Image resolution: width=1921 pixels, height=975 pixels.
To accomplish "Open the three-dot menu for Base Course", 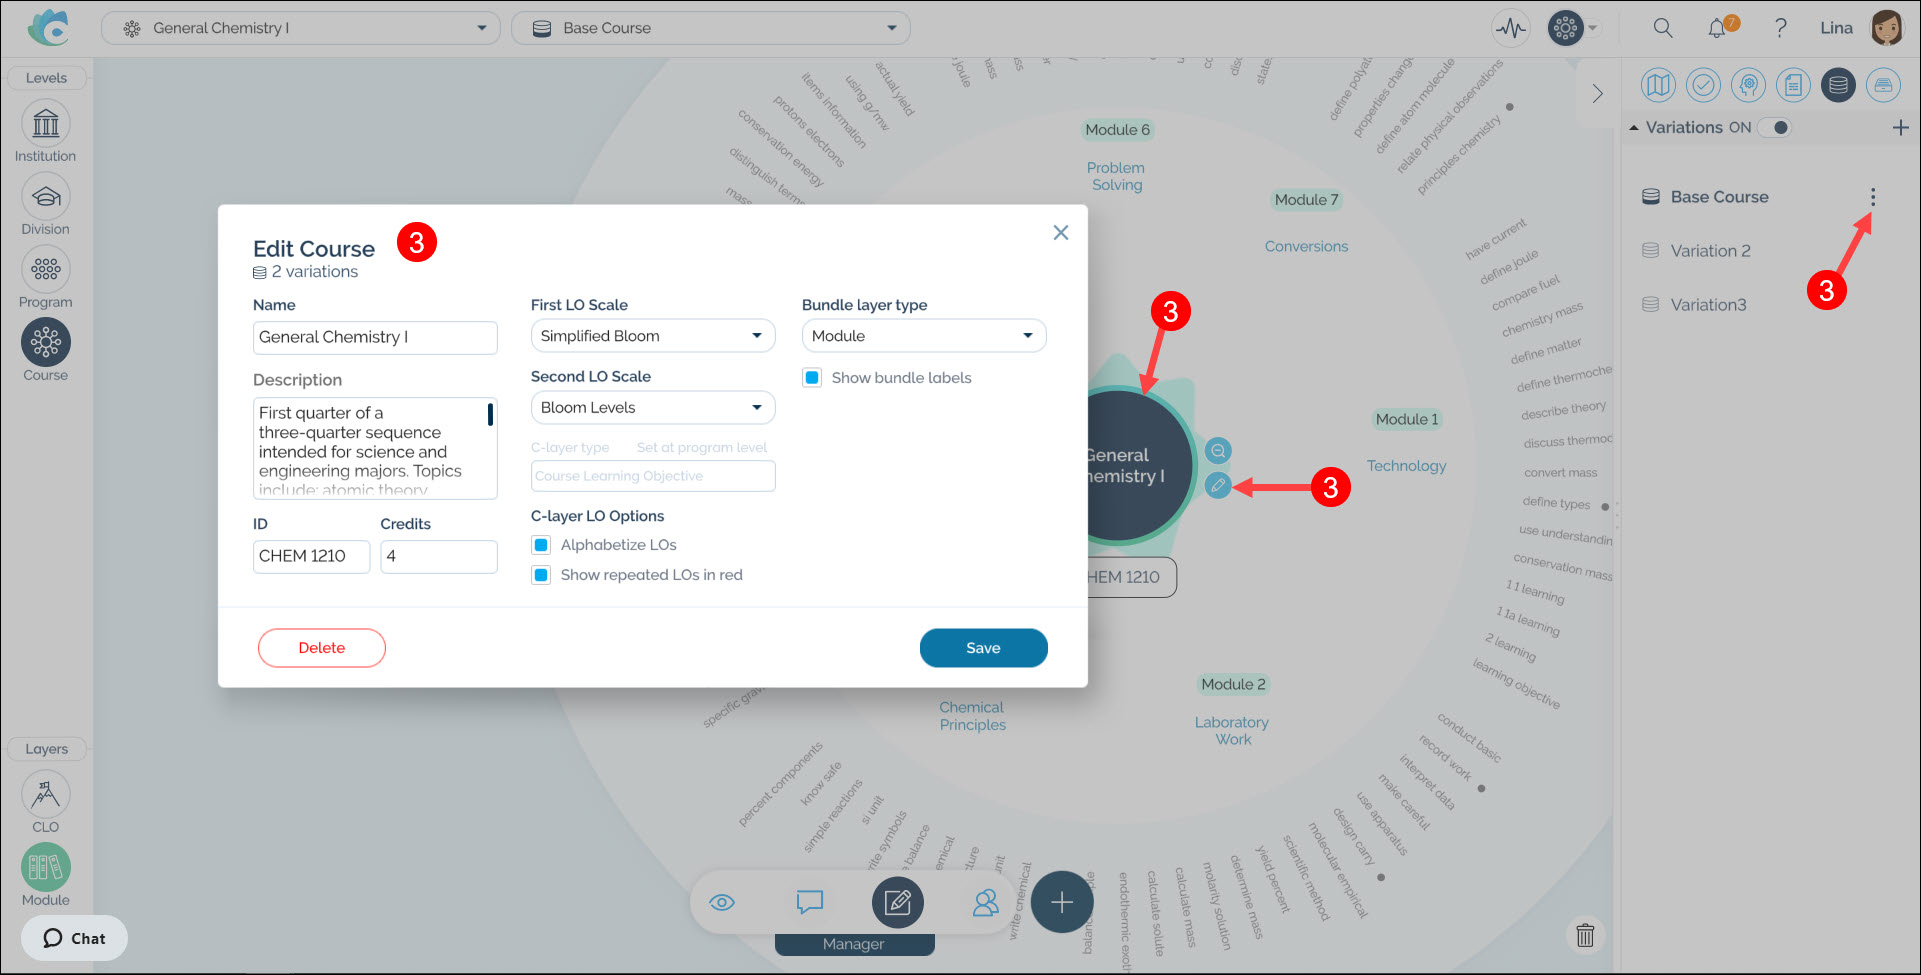I will pyautogui.click(x=1872, y=198).
